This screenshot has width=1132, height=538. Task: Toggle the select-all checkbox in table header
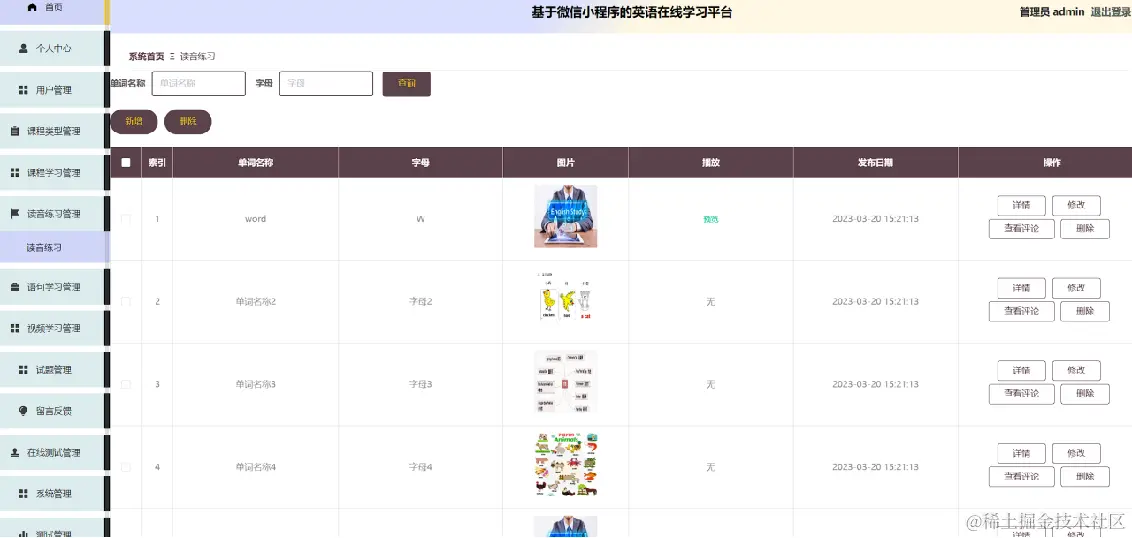tap(126, 162)
